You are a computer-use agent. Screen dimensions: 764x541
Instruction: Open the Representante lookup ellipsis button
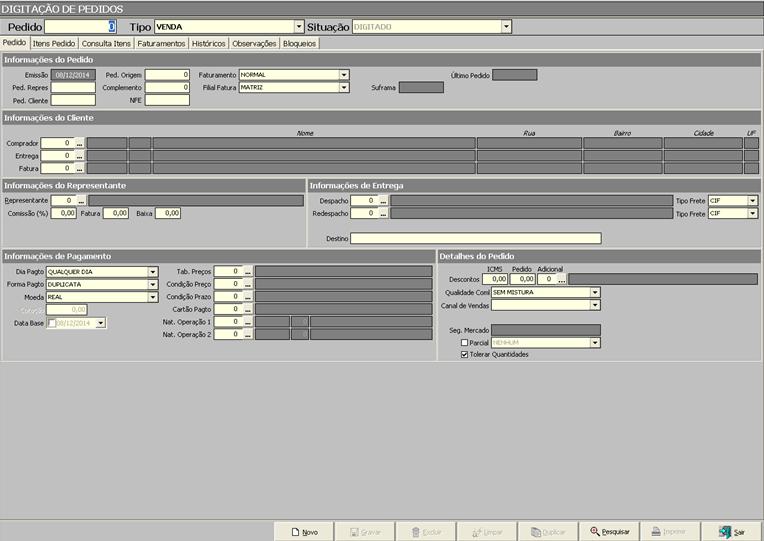tap(81, 200)
